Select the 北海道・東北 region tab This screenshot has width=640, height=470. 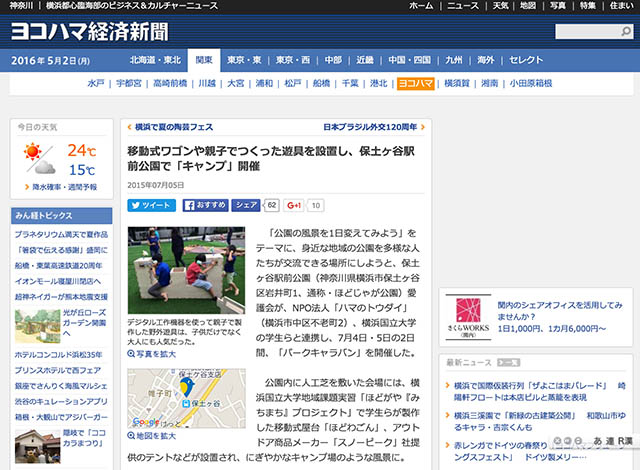tap(155, 60)
